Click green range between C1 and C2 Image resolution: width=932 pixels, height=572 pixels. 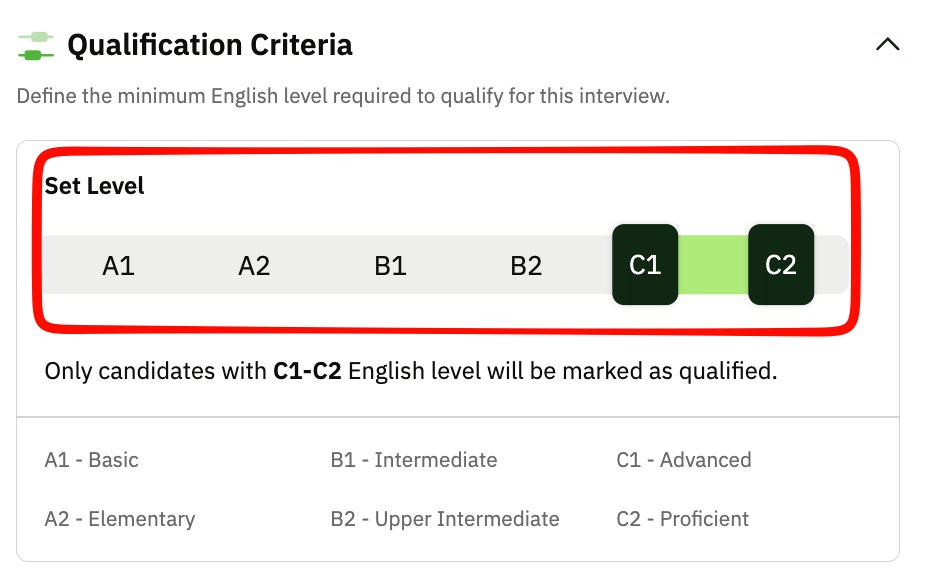click(713, 265)
